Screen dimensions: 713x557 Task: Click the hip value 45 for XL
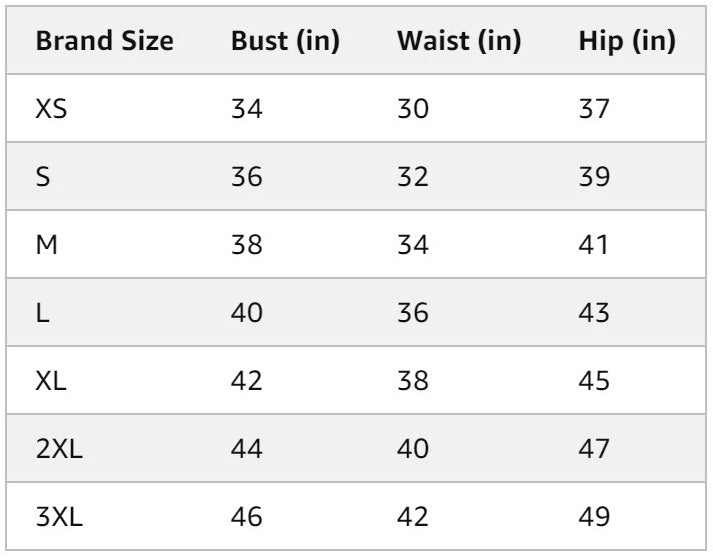[x=594, y=381]
